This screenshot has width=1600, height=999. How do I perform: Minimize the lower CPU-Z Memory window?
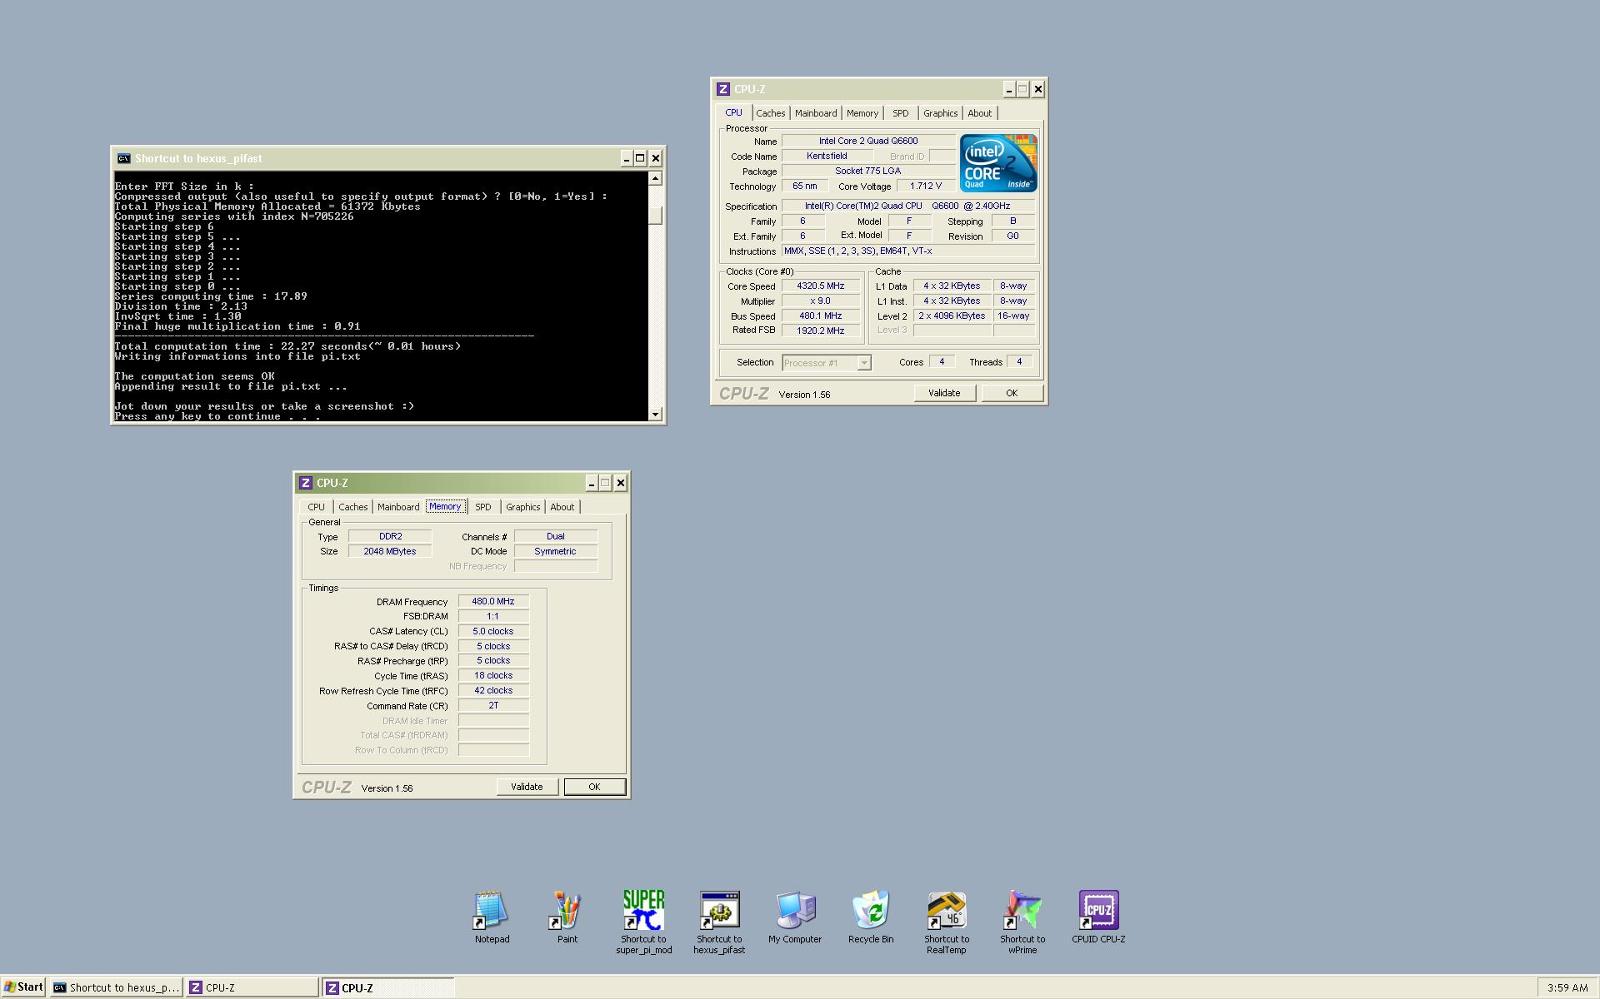point(591,483)
